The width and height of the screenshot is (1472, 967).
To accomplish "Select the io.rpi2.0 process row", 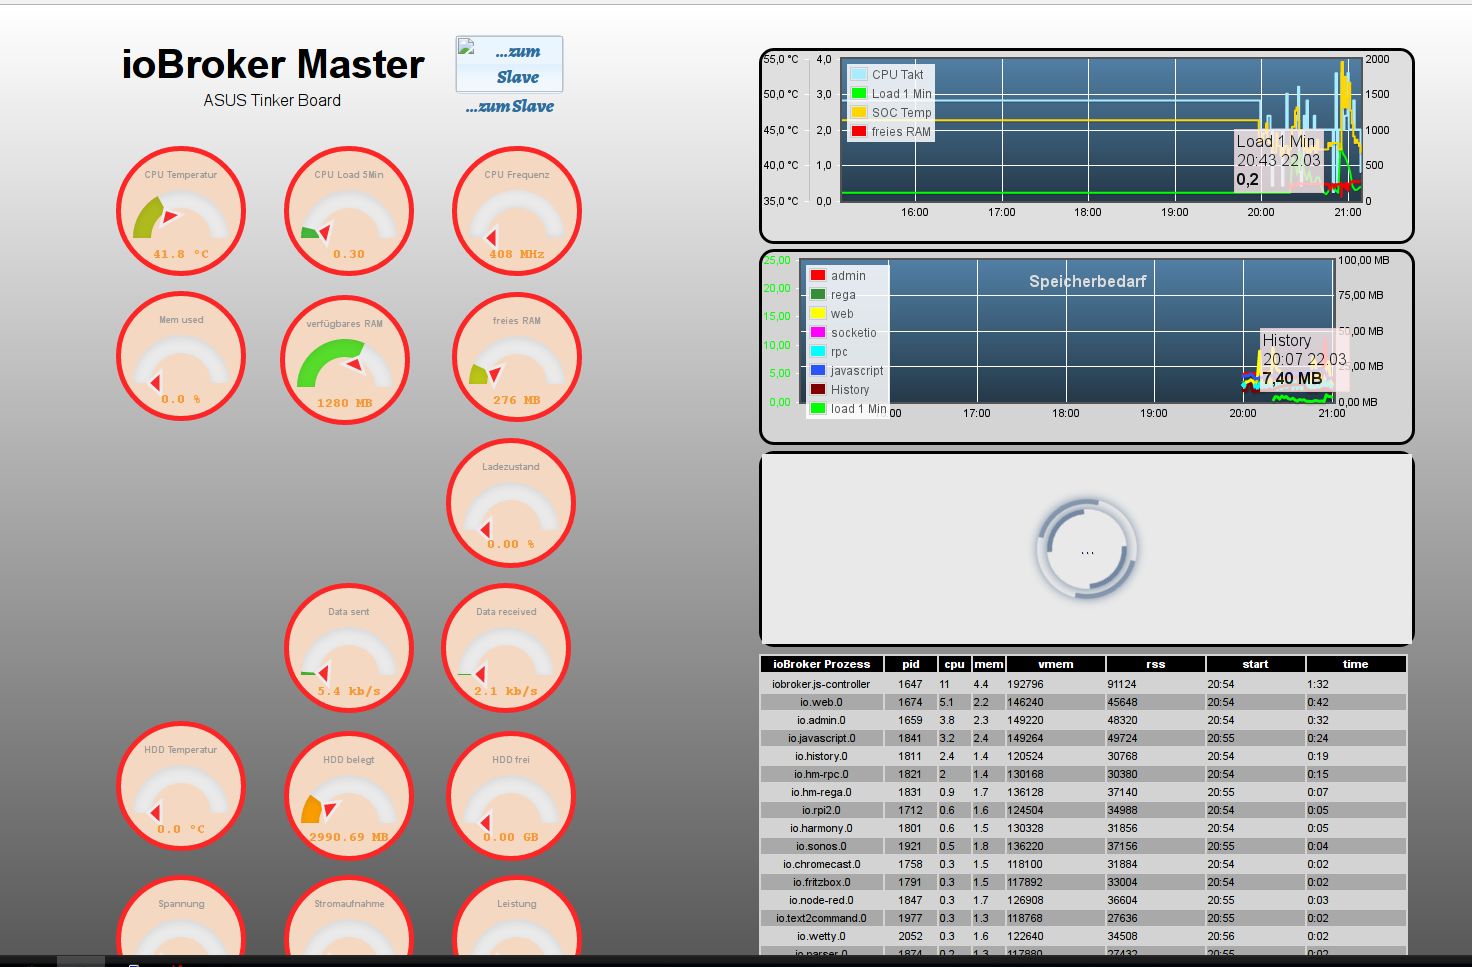I will [x=1084, y=810].
